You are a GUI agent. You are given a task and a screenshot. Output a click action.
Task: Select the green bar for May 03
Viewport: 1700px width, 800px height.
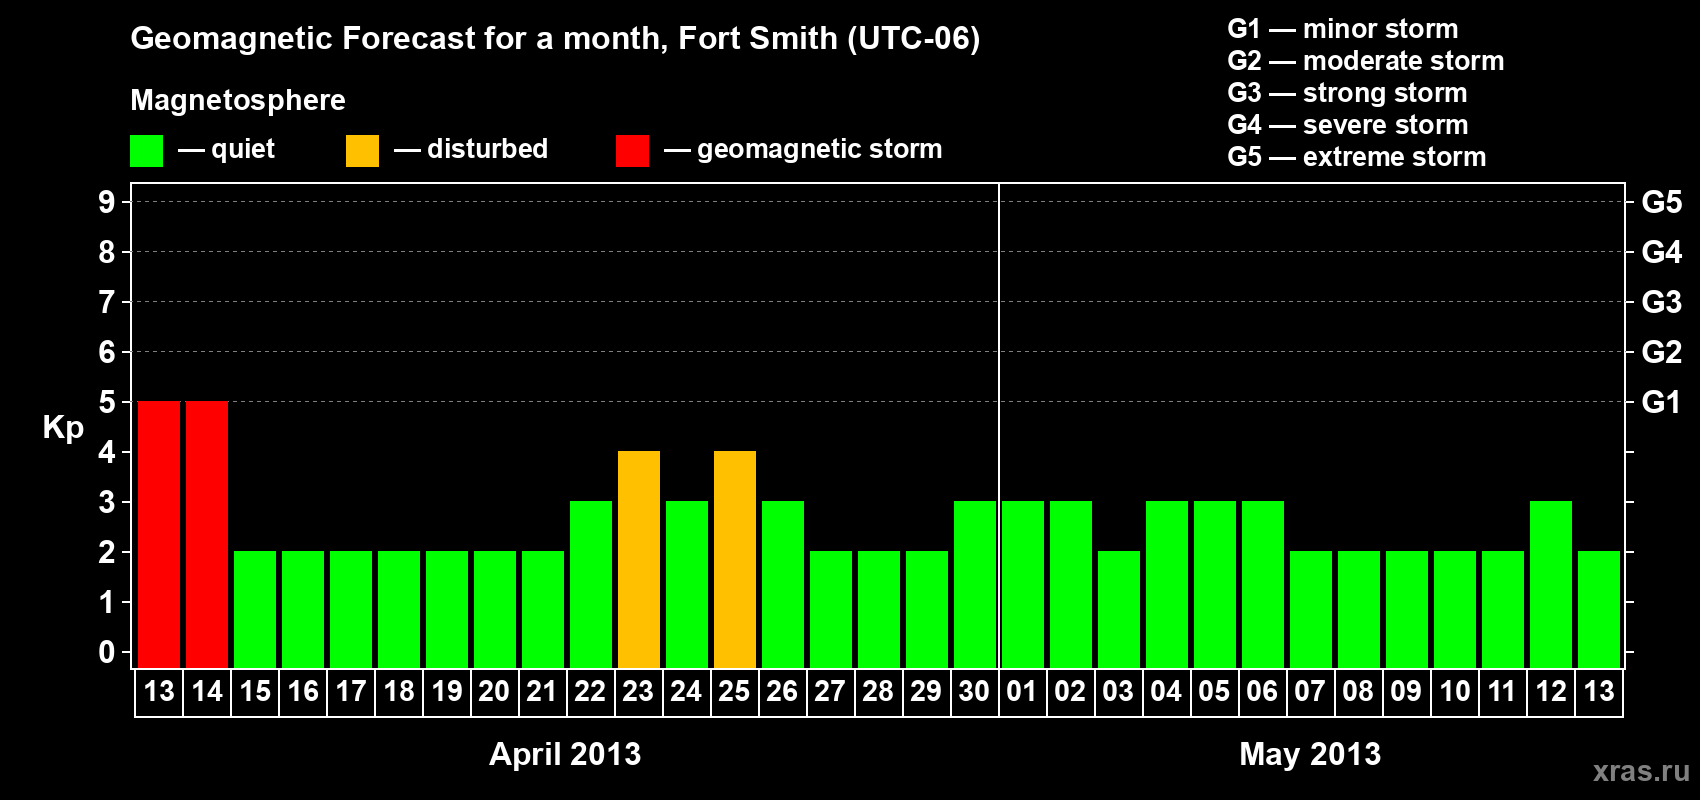(x=1119, y=609)
